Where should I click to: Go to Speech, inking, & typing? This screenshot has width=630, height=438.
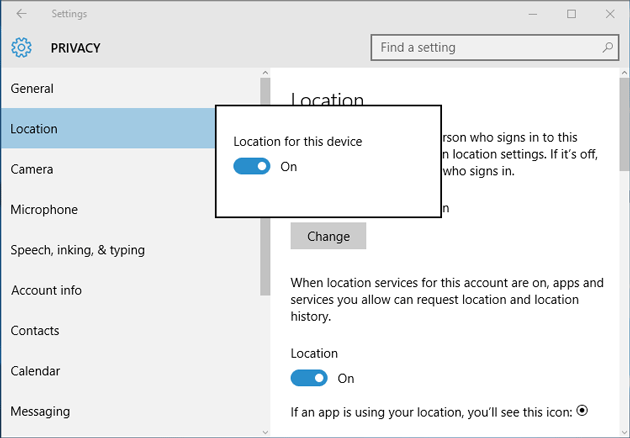coord(78,250)
